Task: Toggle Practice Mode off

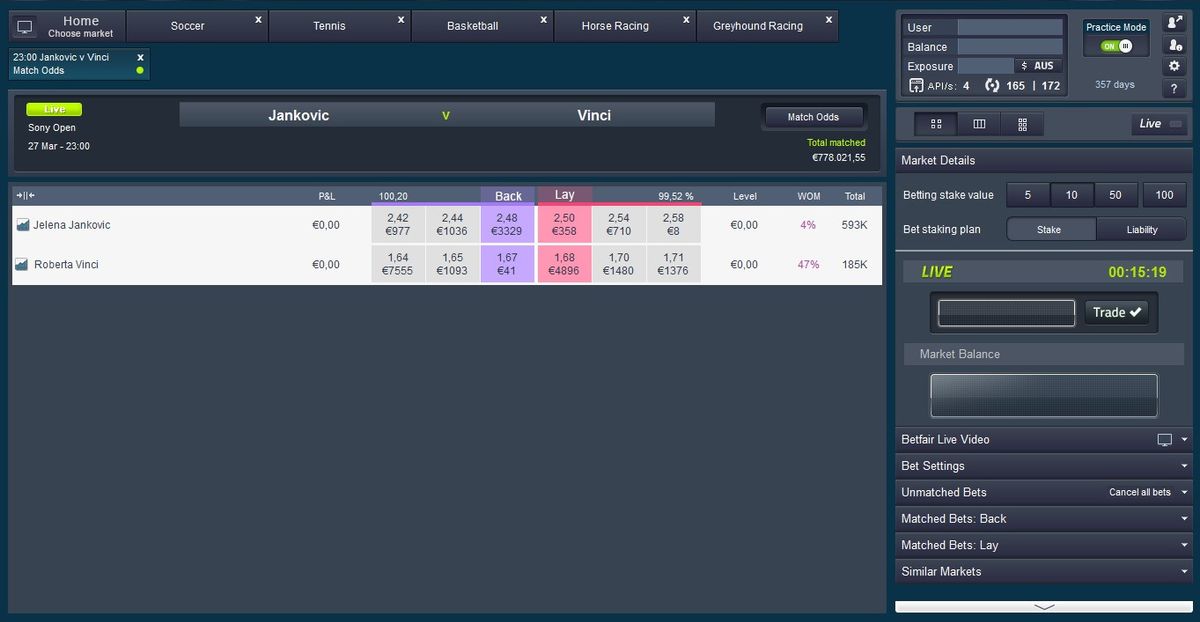Action: [x=1115, y=44]
